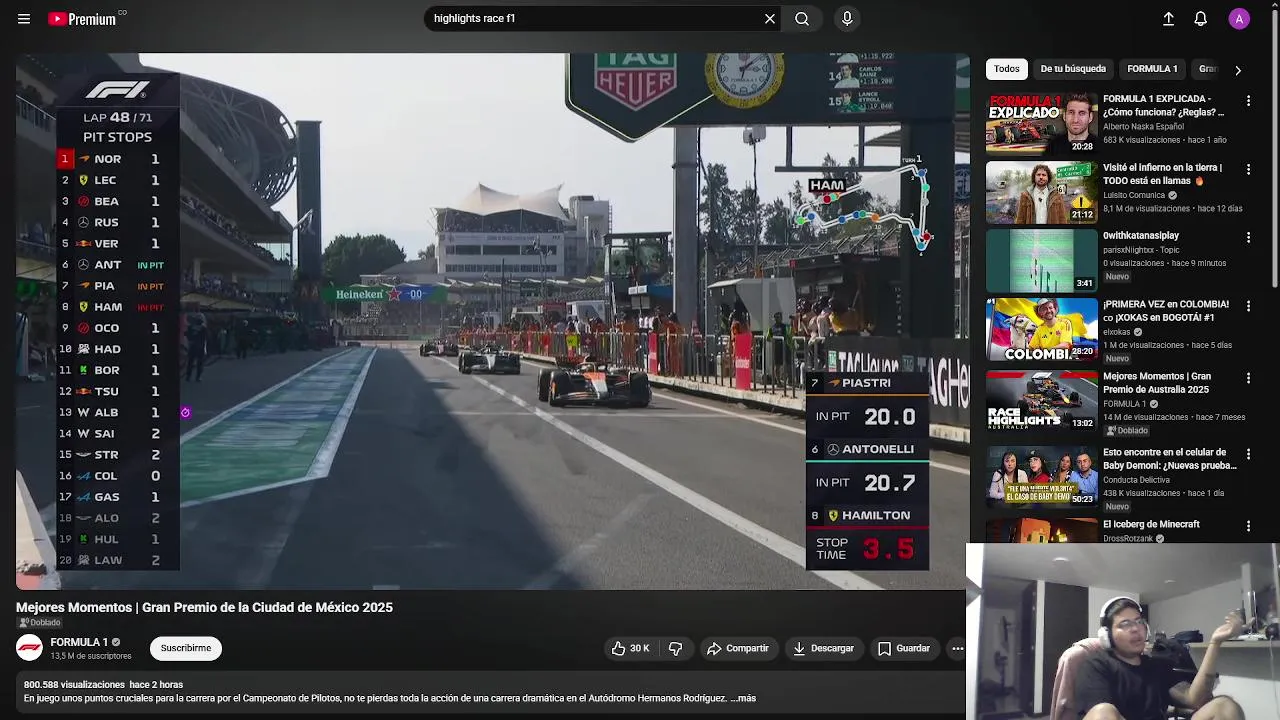Open the hamburger guide menu

coord(24,19)
